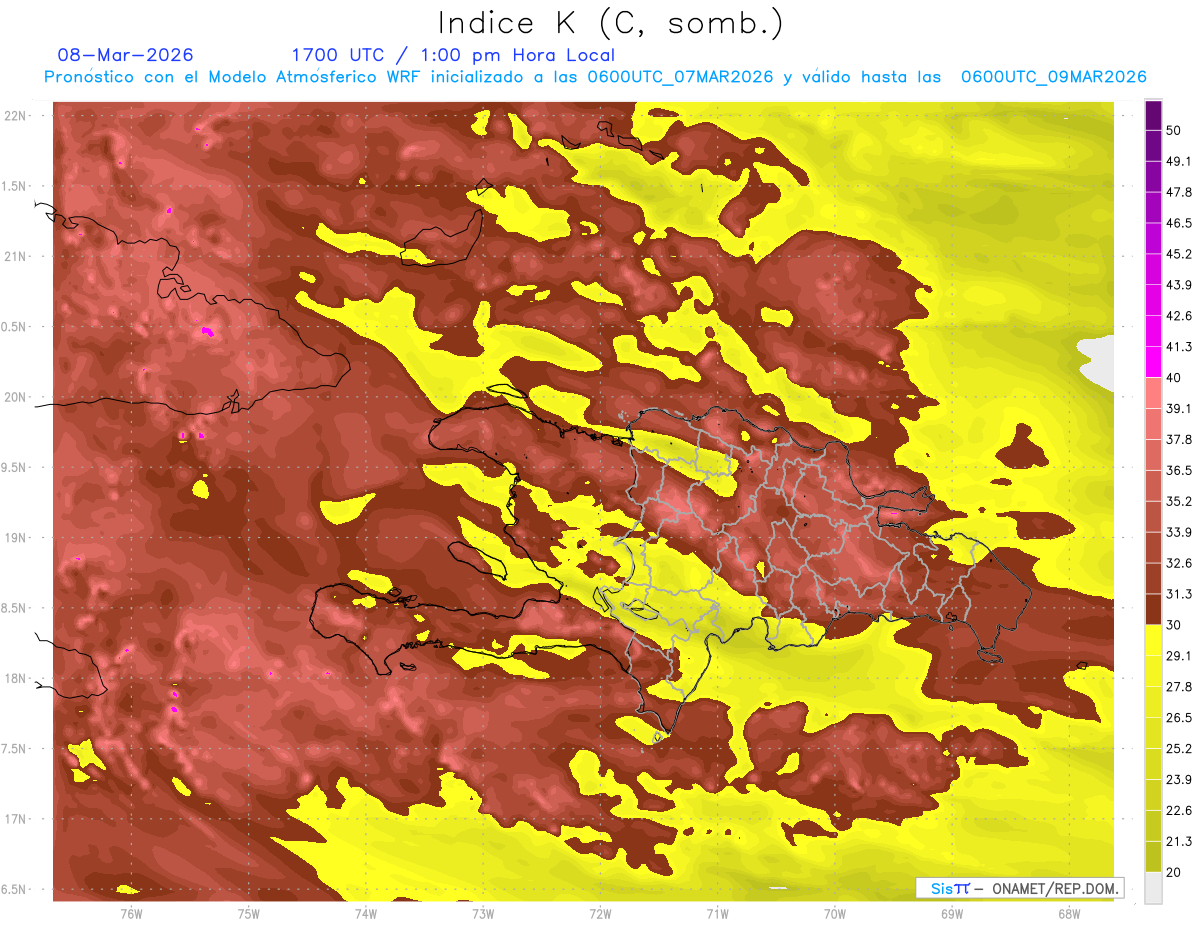Click the legend value "46.5"

click(x=1179, y=223)
